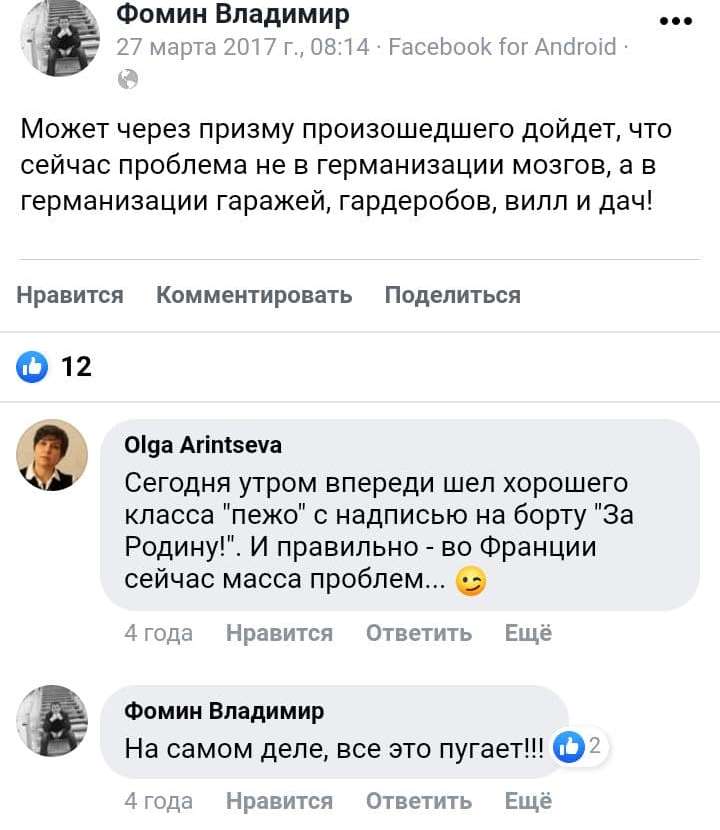Click the blue like icon beside 12
Viewport: 720px width, 830px height.
[x=33, y=367]
